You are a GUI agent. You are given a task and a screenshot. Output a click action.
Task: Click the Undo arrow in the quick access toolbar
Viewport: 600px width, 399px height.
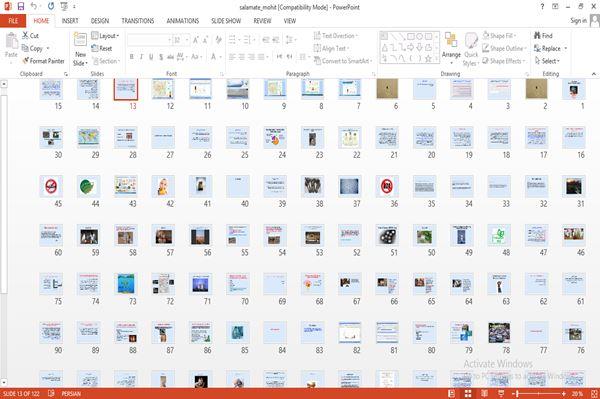click(34, 6)
